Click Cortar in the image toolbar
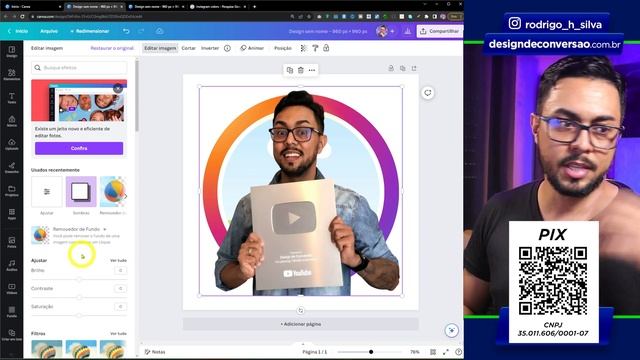This screenshot has width=640, height=360. click(x=189, y=48)
